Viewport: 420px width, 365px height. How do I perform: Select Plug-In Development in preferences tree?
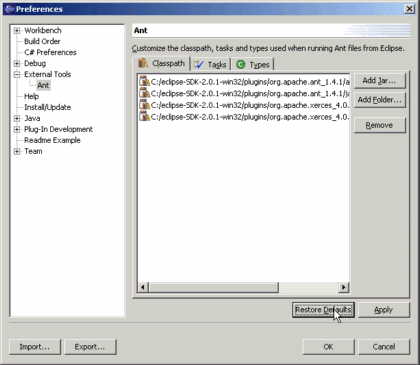click(x=58, y=129)
